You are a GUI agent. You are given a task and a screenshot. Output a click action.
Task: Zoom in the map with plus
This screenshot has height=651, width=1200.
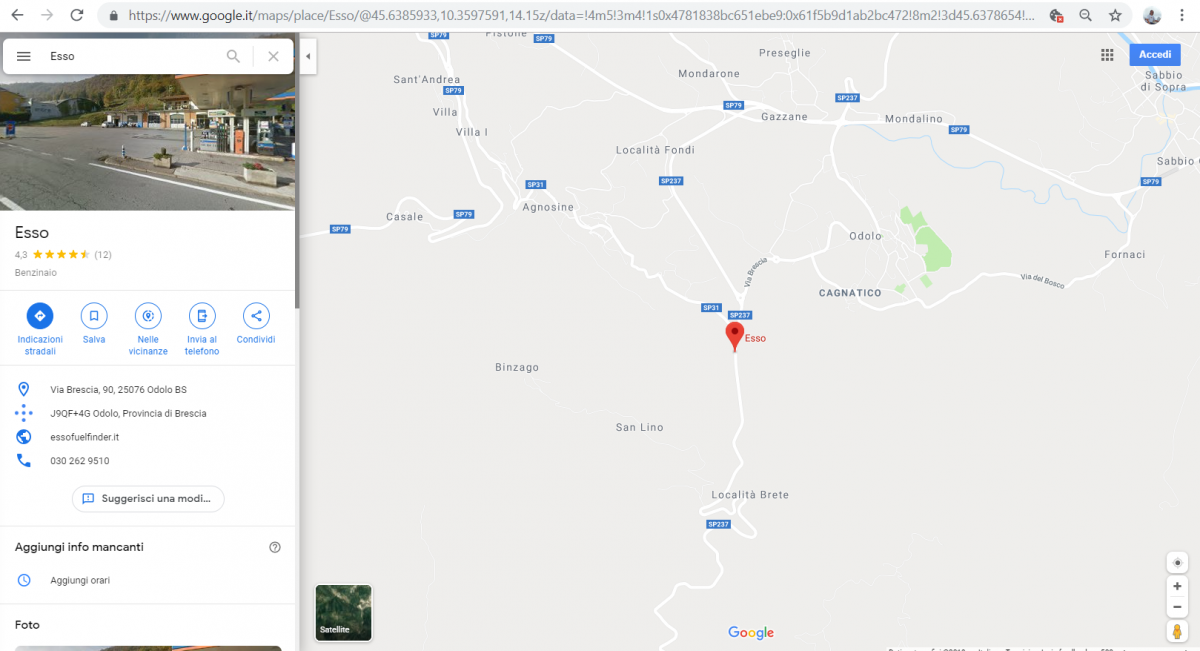point(1177,586)
